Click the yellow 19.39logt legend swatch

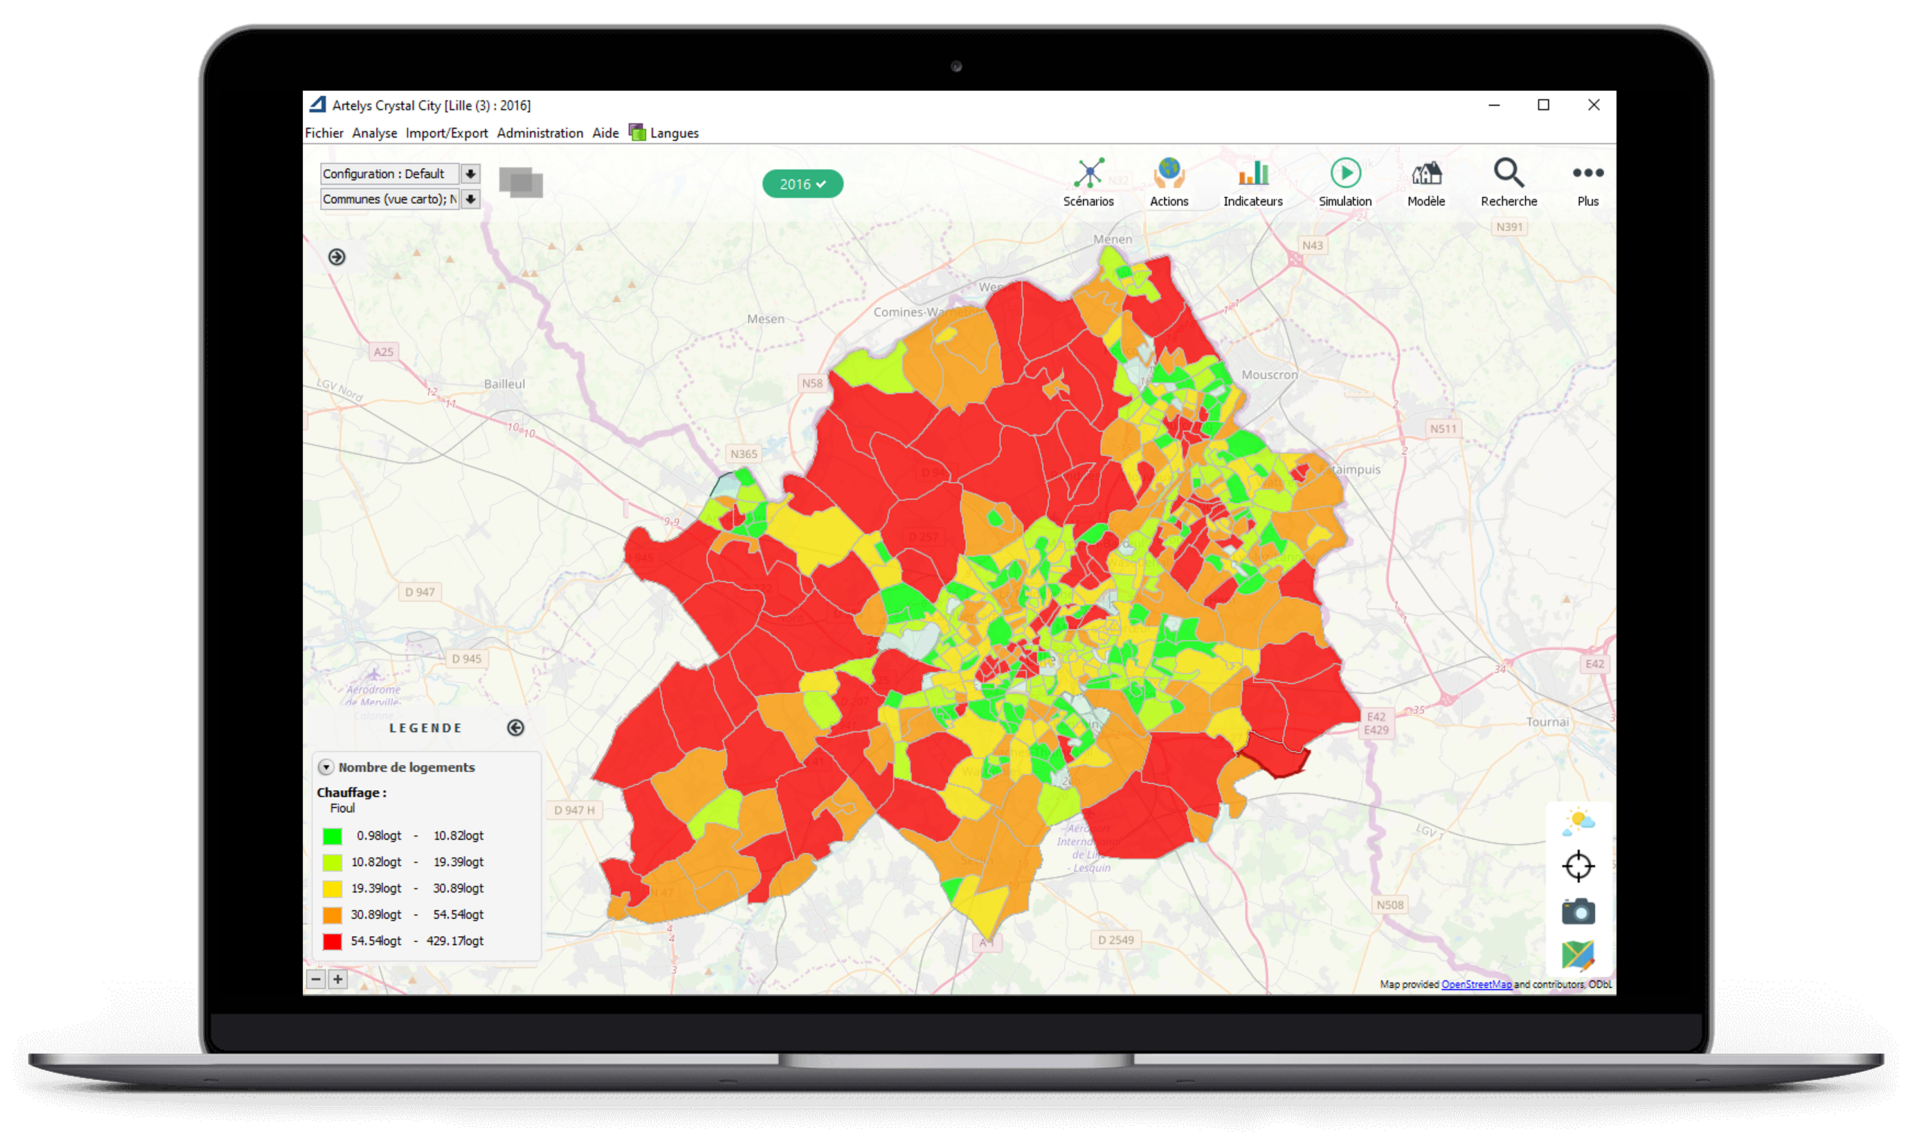click(x=333, y=888)
